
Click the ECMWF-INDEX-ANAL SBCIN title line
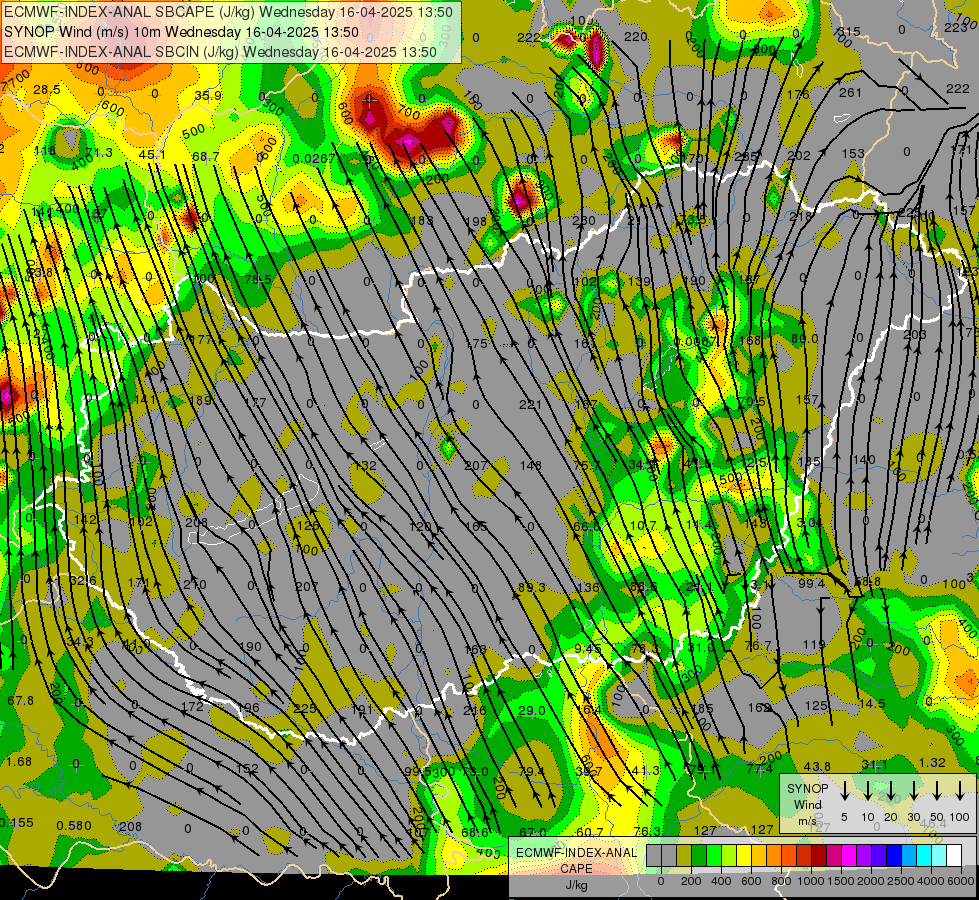(220, 52)
